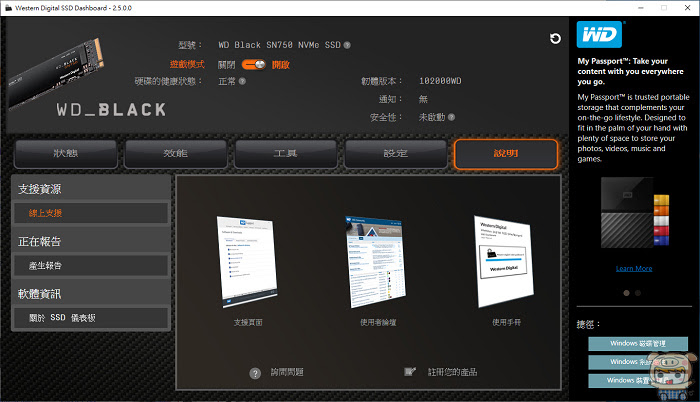Image resolution: width=700 pixels, height=402 pixels.
Task: Open the 設定 tab
Action: 396,154
